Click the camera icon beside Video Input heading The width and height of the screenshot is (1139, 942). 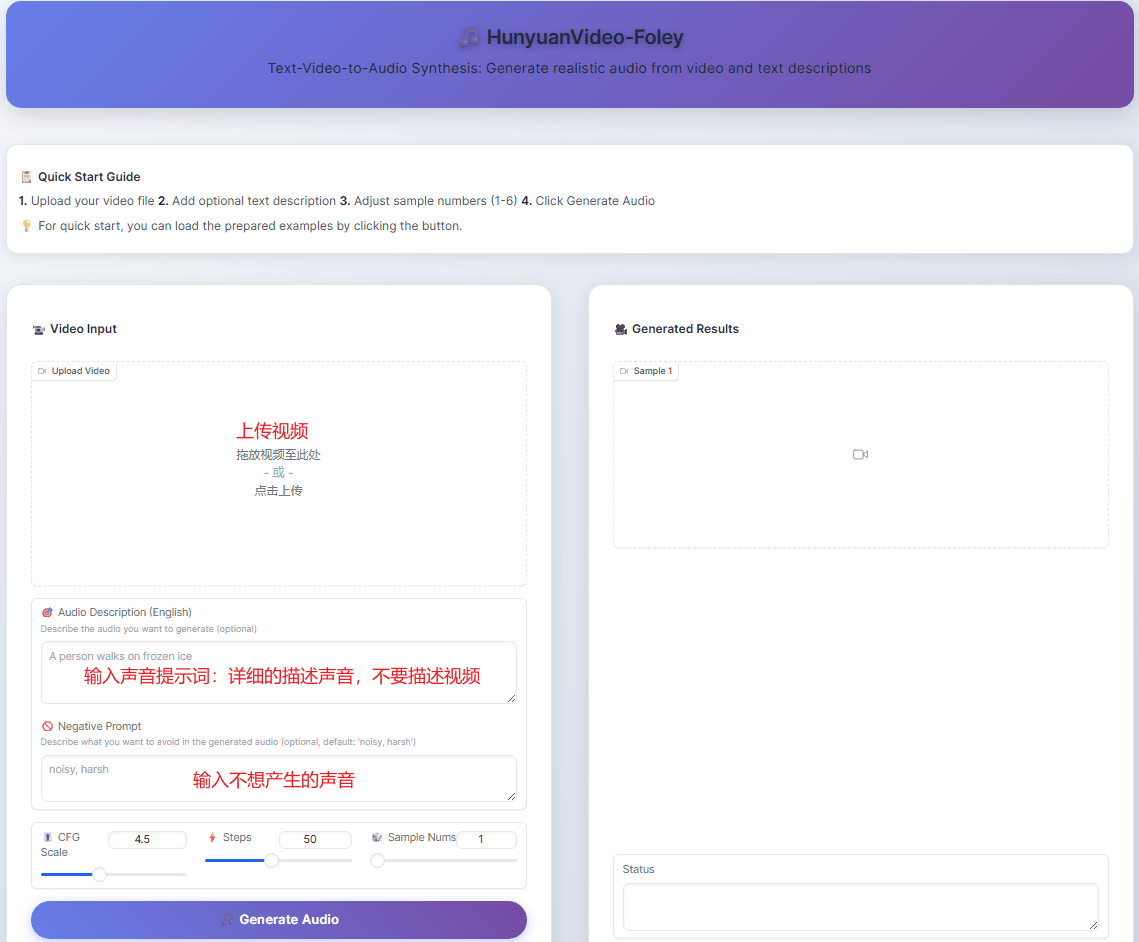39,329
